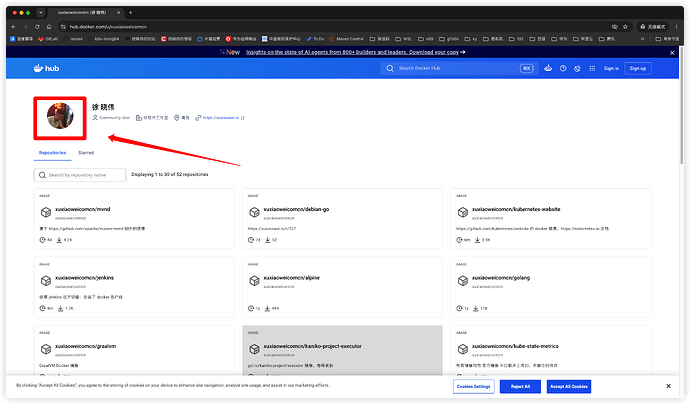This screenshot has width=690, height=404.
Task: Open the GitLab bookmark
Action: [48, 39]
